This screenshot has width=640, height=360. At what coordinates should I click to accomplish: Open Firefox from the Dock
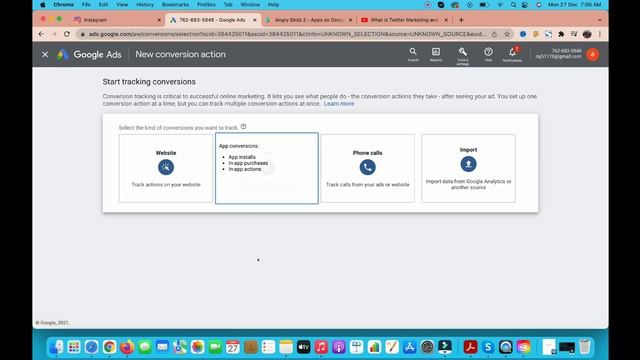127,347
